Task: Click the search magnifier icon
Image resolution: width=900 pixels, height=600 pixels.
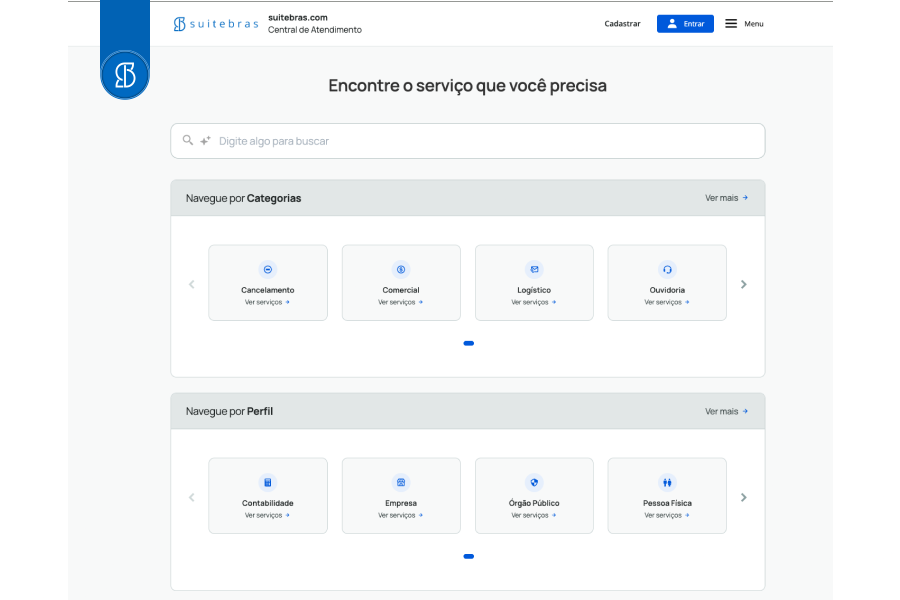Action: (x=188, y=140)
